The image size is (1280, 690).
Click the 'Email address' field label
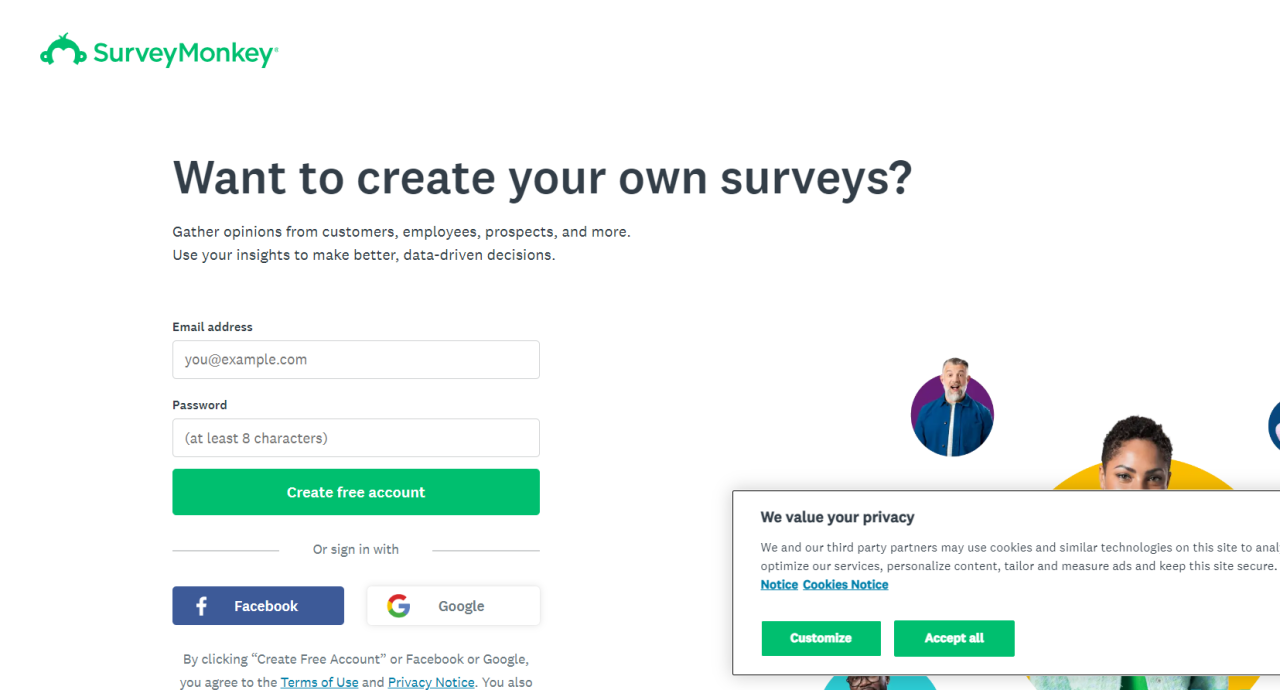(212, 327)
